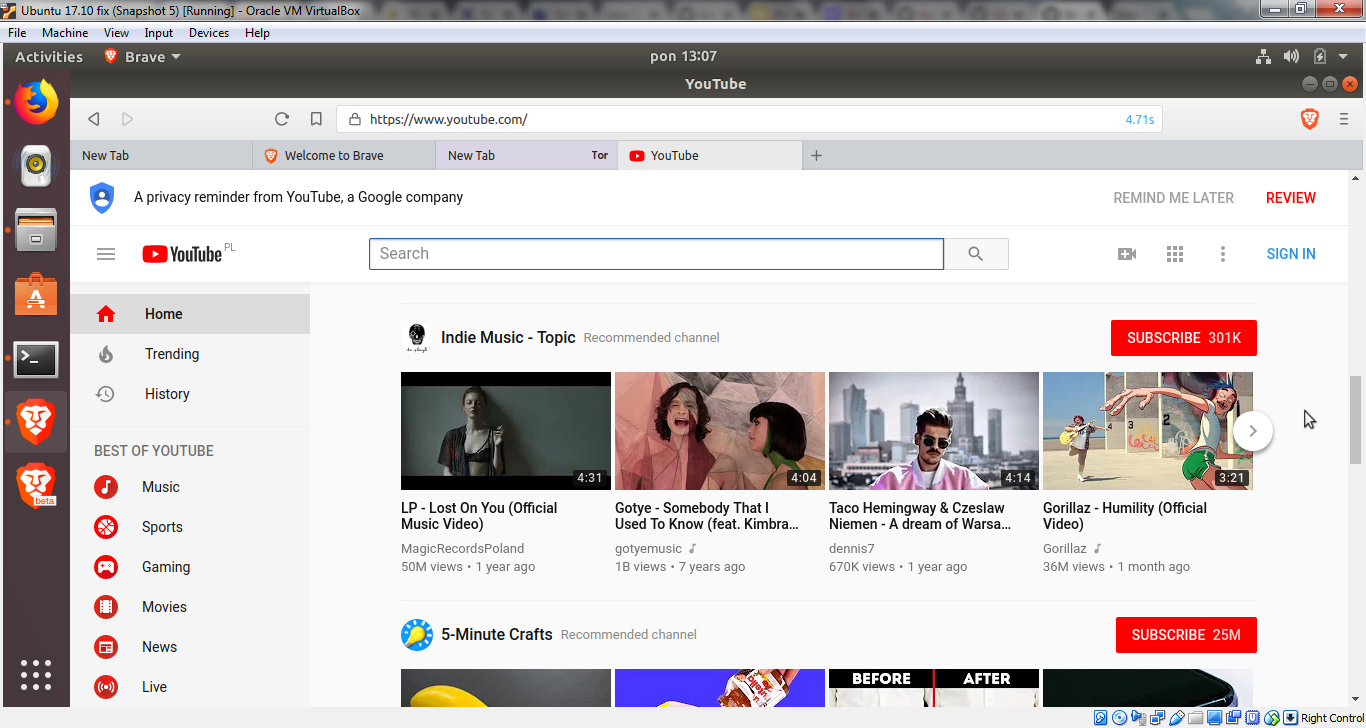Open Trending in sidebar
This screenshot has width=1366, height=728.
pos(190,354)
